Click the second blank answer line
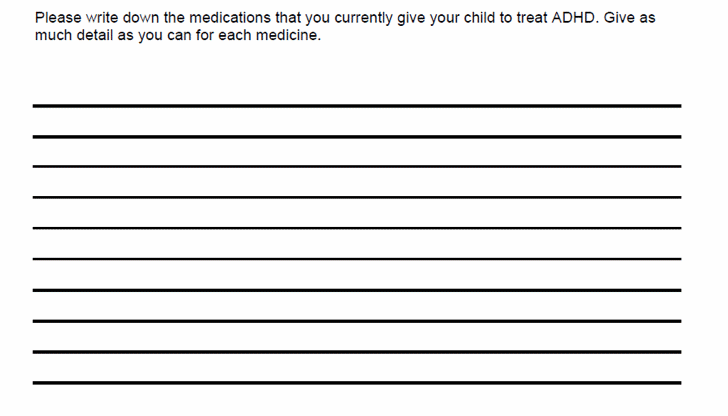 tap(356, 136)
